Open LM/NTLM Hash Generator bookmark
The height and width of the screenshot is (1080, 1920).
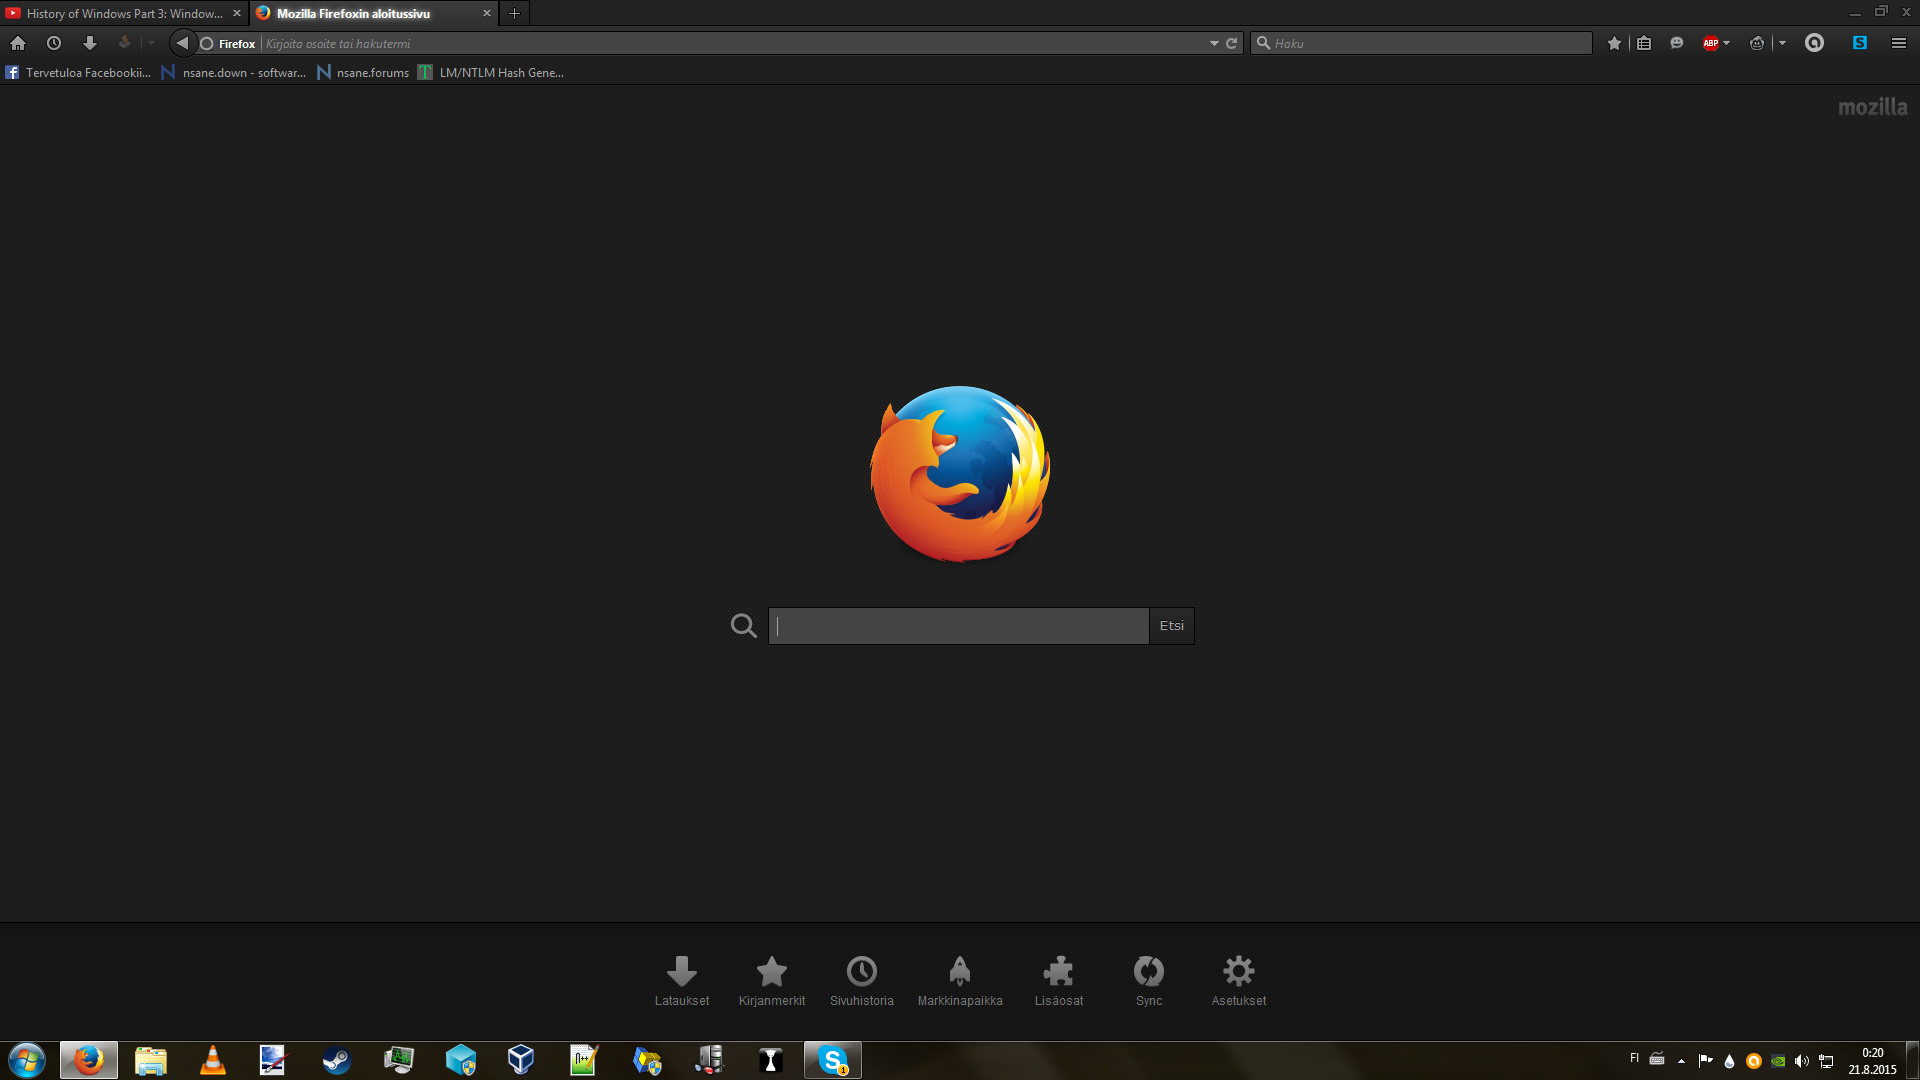pos(491,72)
